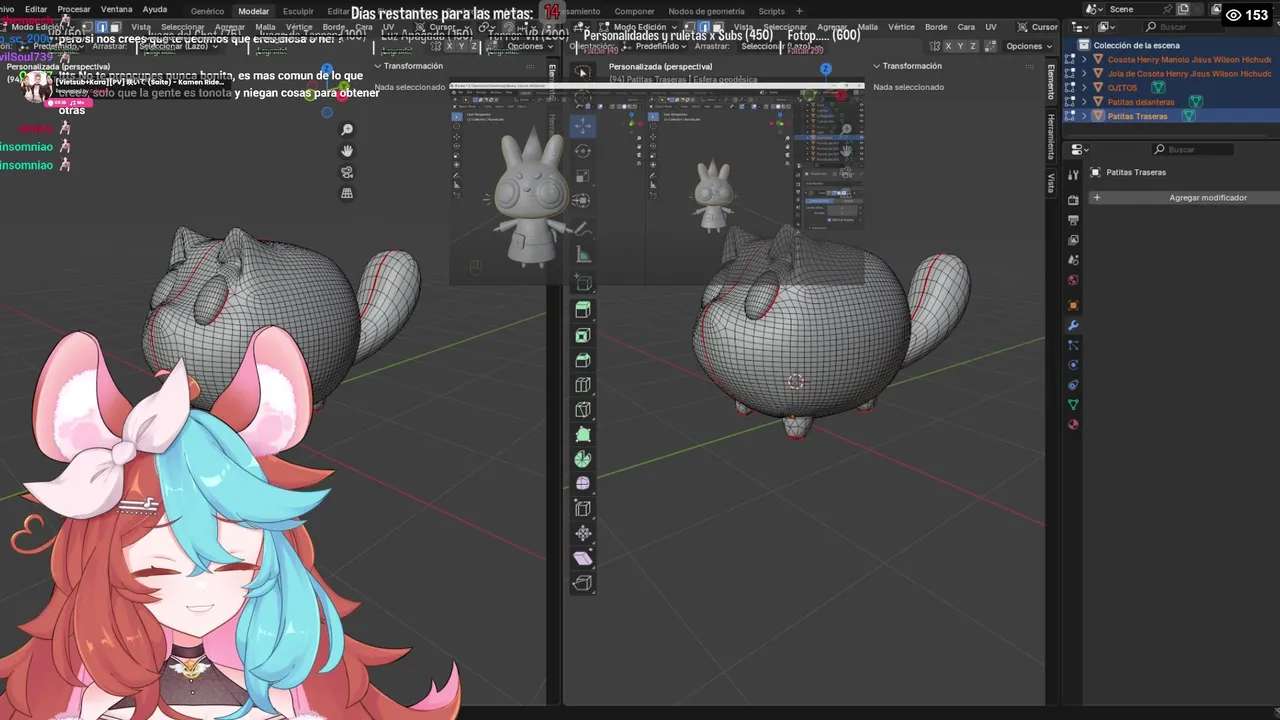Select the Rip Region tool
Image resolution: width=1280 pixels, height=720 pixels.
click(x=583, y=582)
